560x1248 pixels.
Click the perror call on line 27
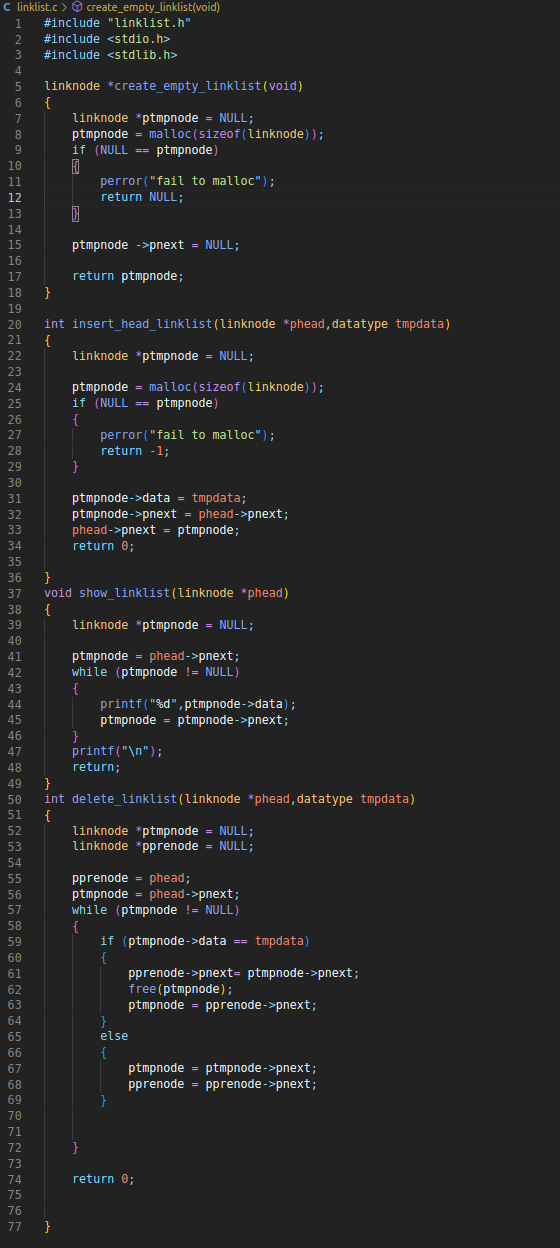[187, 436]
